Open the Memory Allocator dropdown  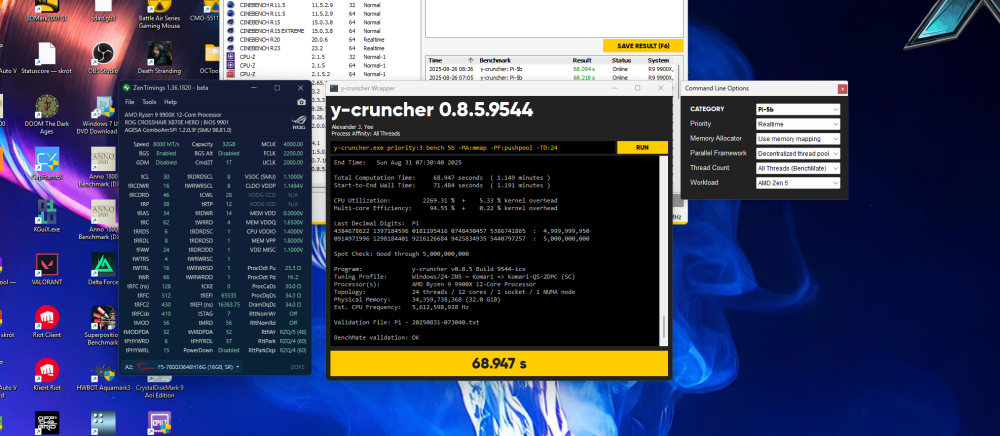pyautogui.click(x=797, y=138)
